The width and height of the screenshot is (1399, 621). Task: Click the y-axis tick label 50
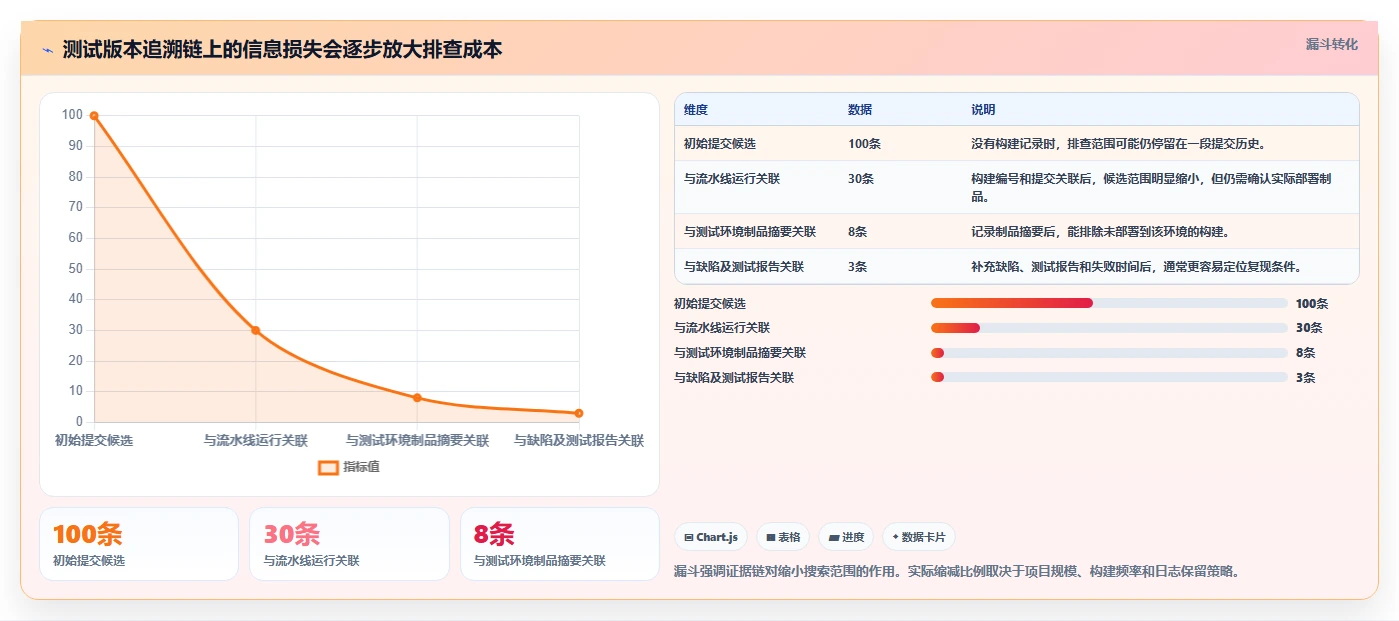pos(74,269)
